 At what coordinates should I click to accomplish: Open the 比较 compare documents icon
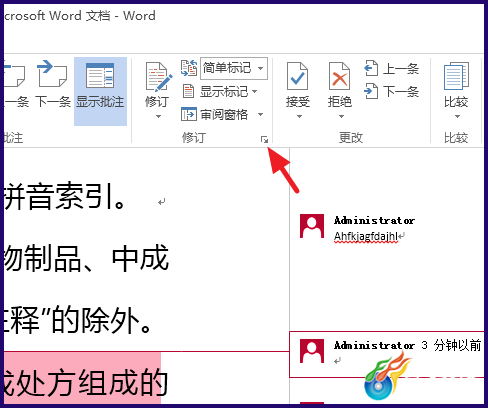(x=456, y=76)
